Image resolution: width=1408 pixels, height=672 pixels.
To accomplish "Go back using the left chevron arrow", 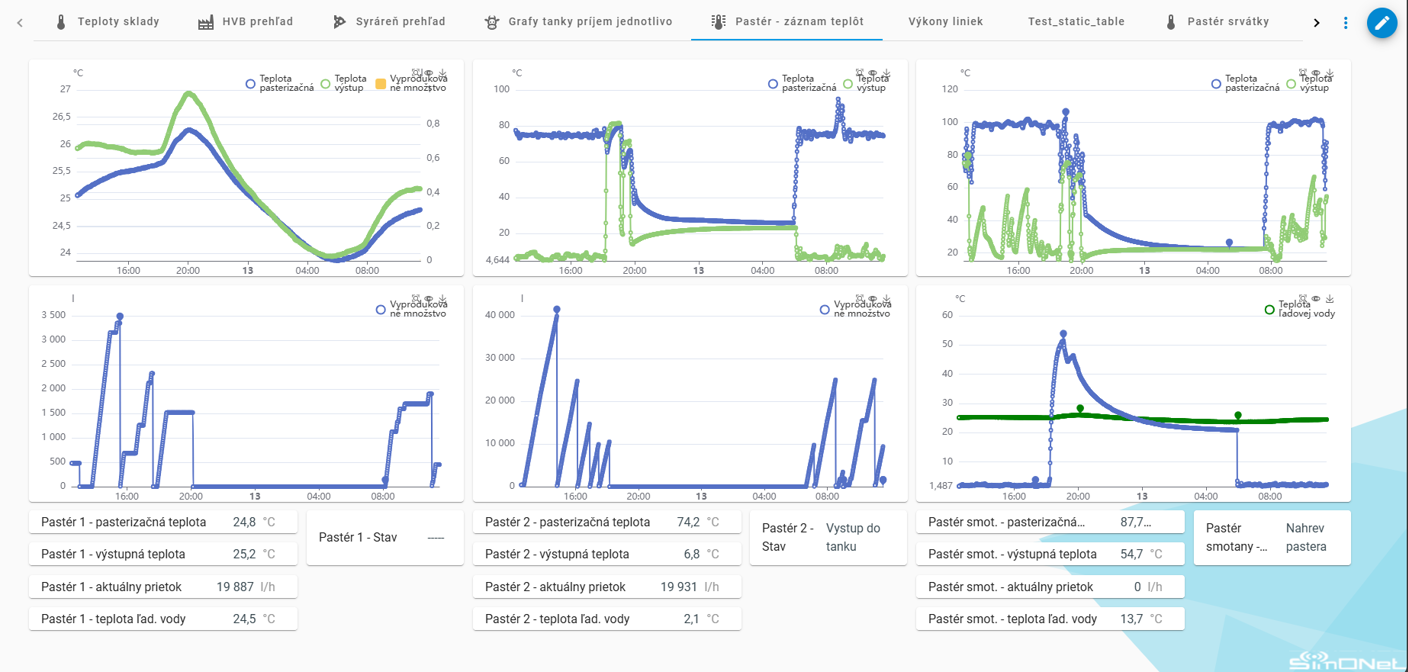I will tap(20, 22).
